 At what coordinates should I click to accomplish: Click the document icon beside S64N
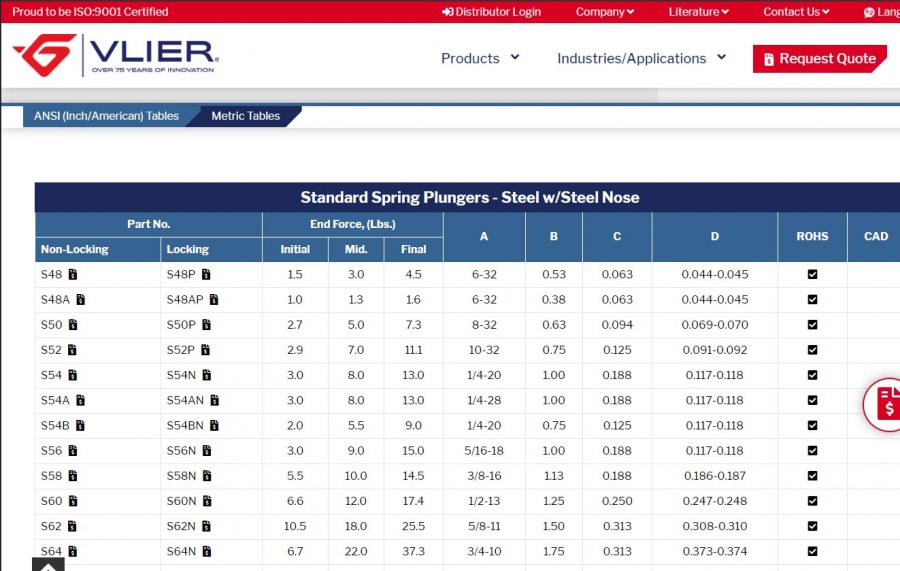tap(207, 551)
